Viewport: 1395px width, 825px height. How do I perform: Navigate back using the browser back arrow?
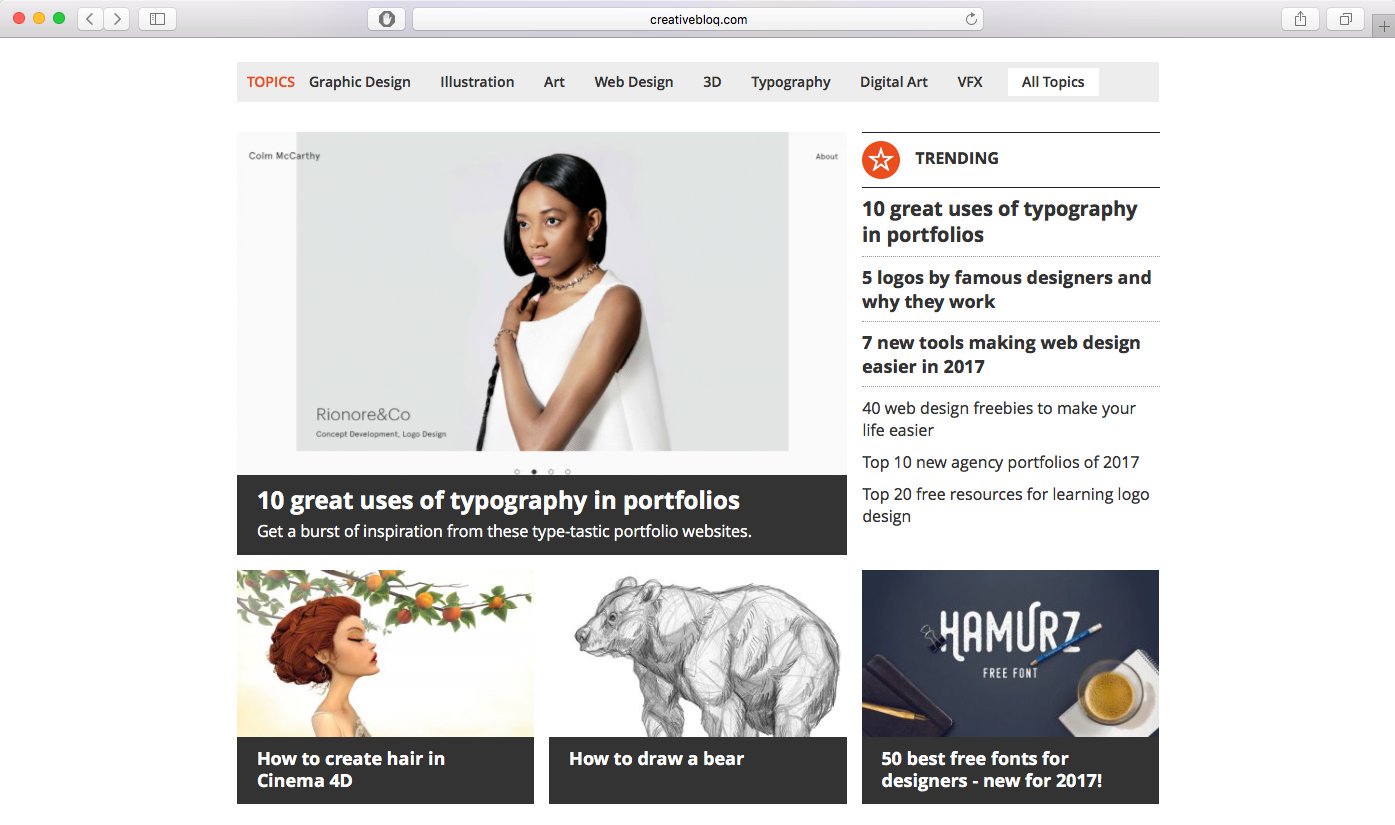point(89,18)
